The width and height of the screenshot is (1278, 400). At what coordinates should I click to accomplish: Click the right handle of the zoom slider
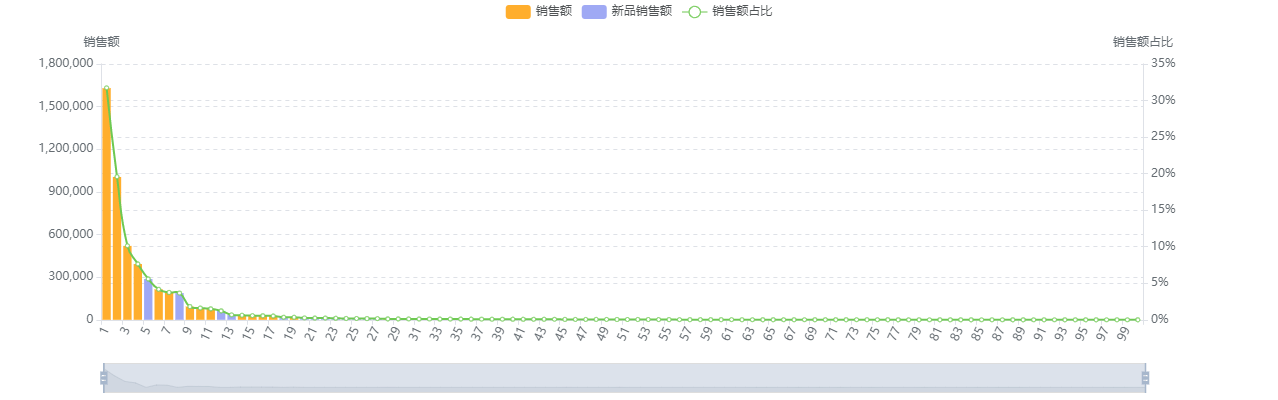tap(1145, 377)
